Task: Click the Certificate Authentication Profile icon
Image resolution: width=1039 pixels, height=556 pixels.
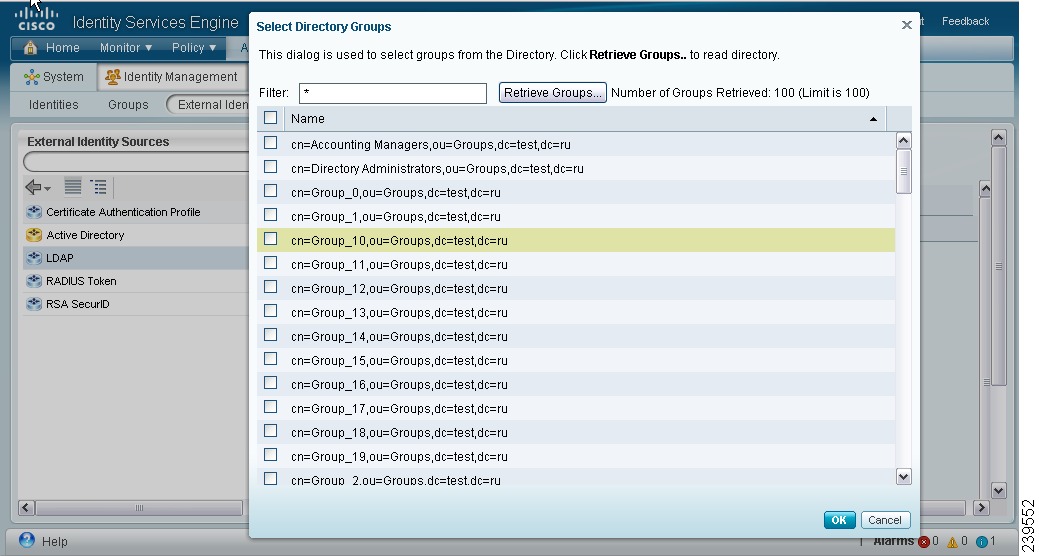Action: [34, 212]
